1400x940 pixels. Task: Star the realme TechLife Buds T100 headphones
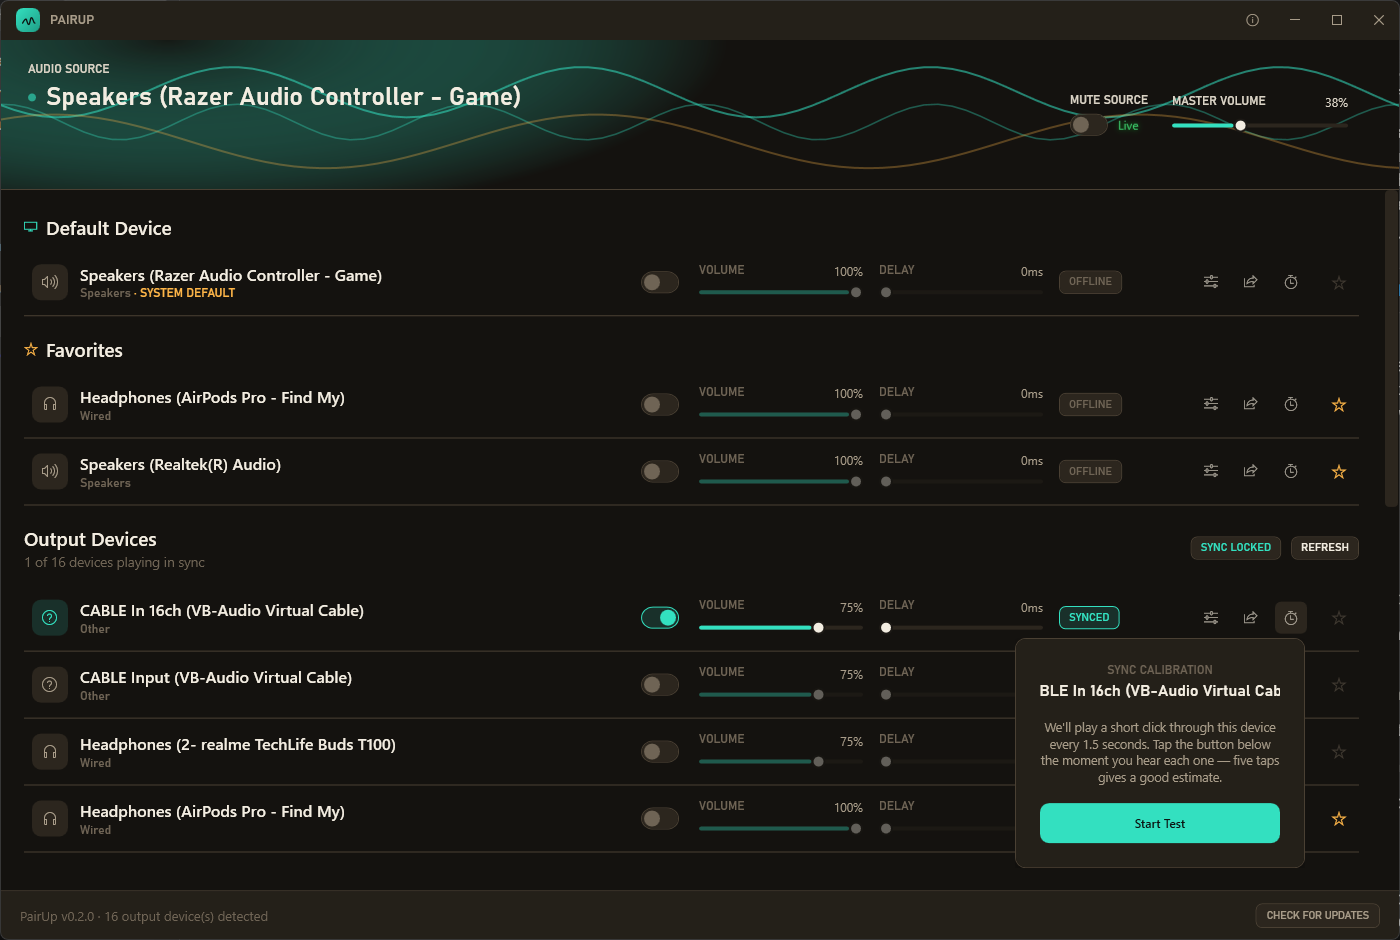click(x=1339, y=752)
